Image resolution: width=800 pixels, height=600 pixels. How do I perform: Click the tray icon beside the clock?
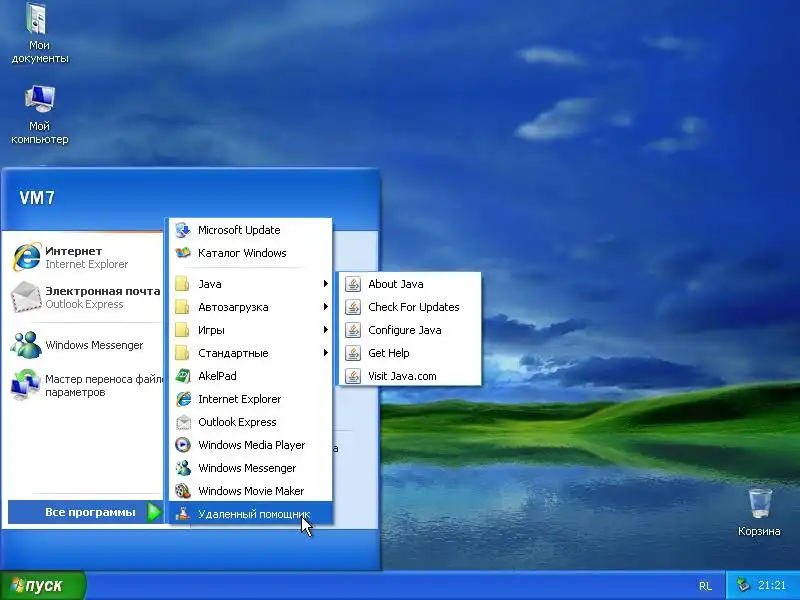[743, 585]
